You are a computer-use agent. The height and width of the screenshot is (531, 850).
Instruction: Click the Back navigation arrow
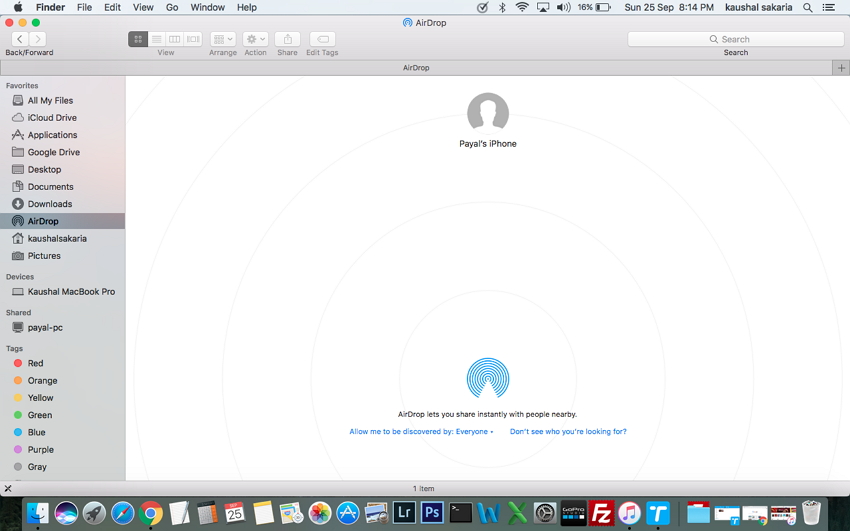point(19,39)
